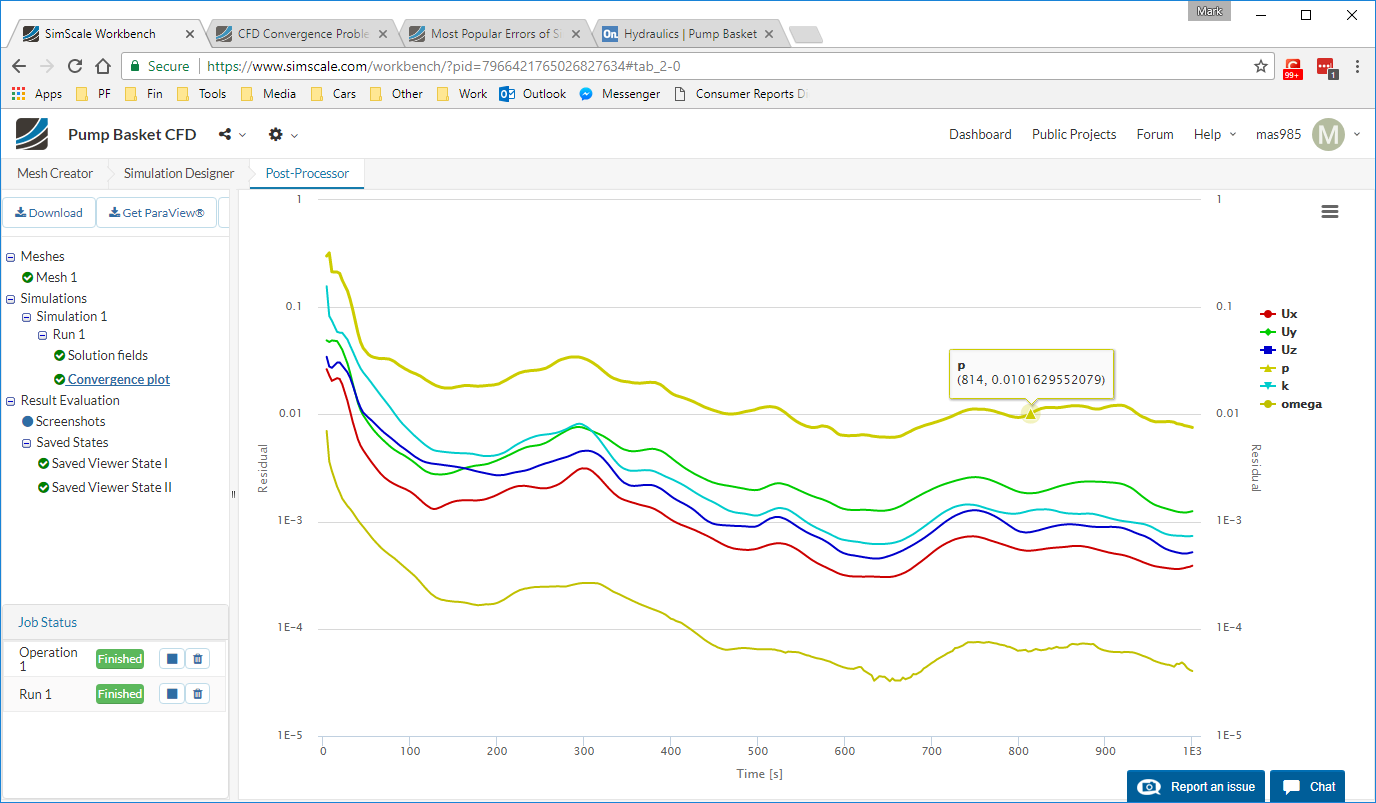The width and height of the screenshot is (1376, 803).
Task: Reload the page in the browser
Action: pos(75,66)
